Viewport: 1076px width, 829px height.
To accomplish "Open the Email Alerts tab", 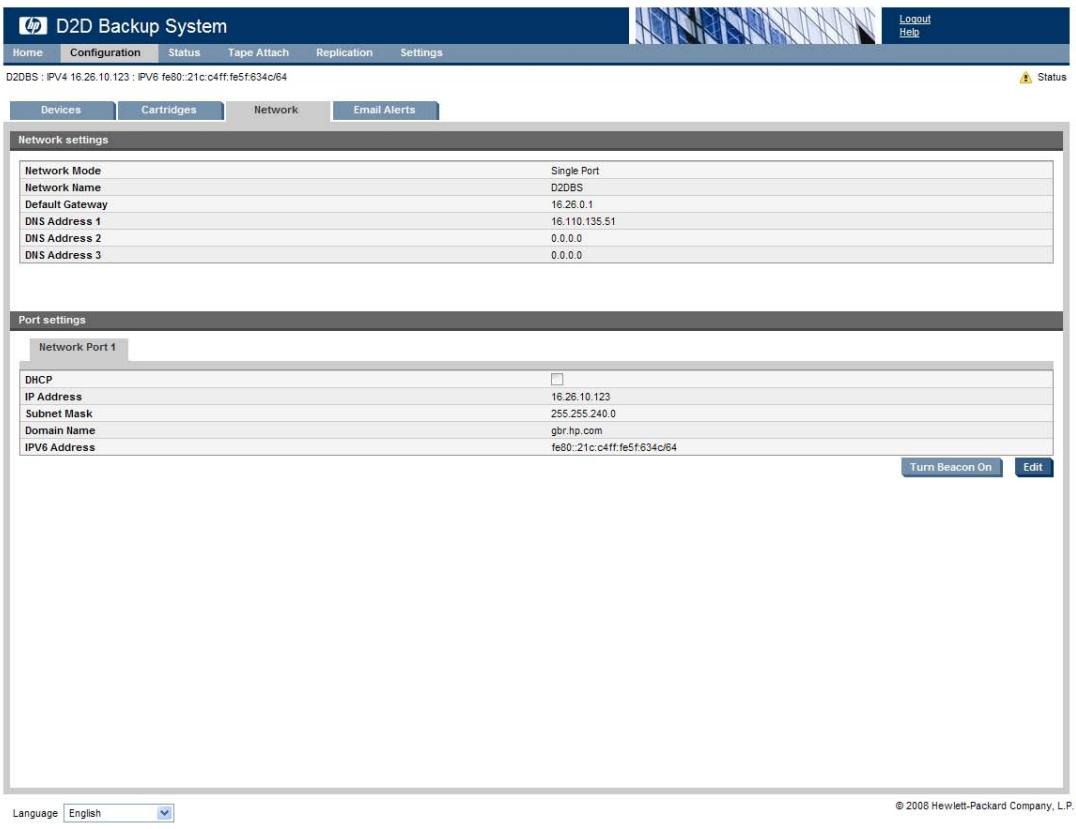I will point(384,110).
